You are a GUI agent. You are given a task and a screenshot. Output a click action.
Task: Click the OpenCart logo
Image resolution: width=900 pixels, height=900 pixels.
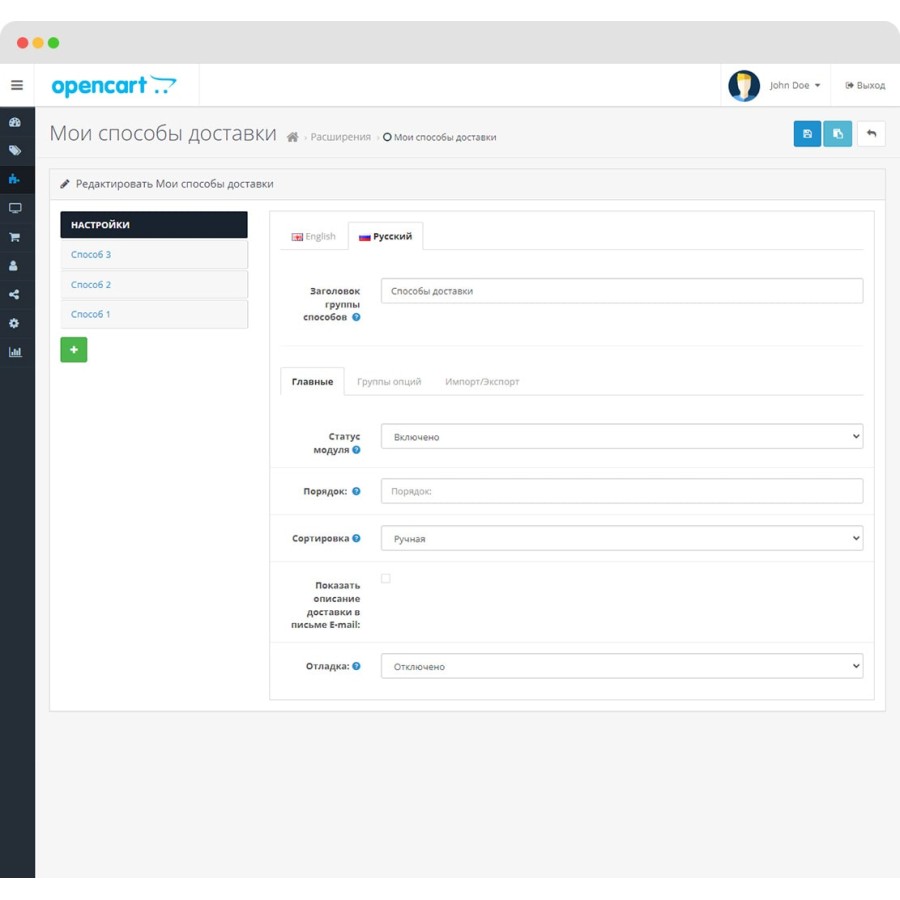click(x=114, y=86)
